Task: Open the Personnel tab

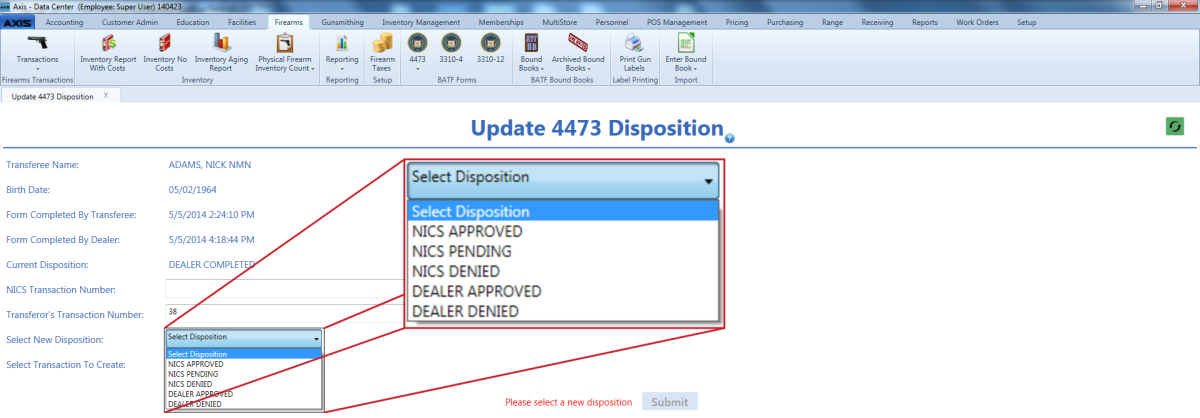Action: pos(611,21)
